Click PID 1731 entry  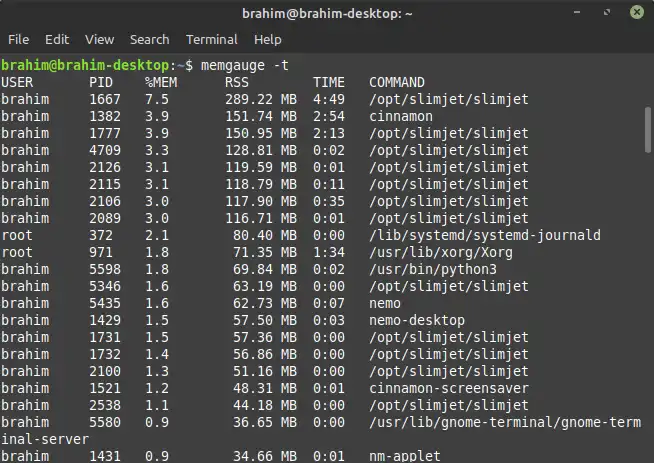tap(105, 337)
